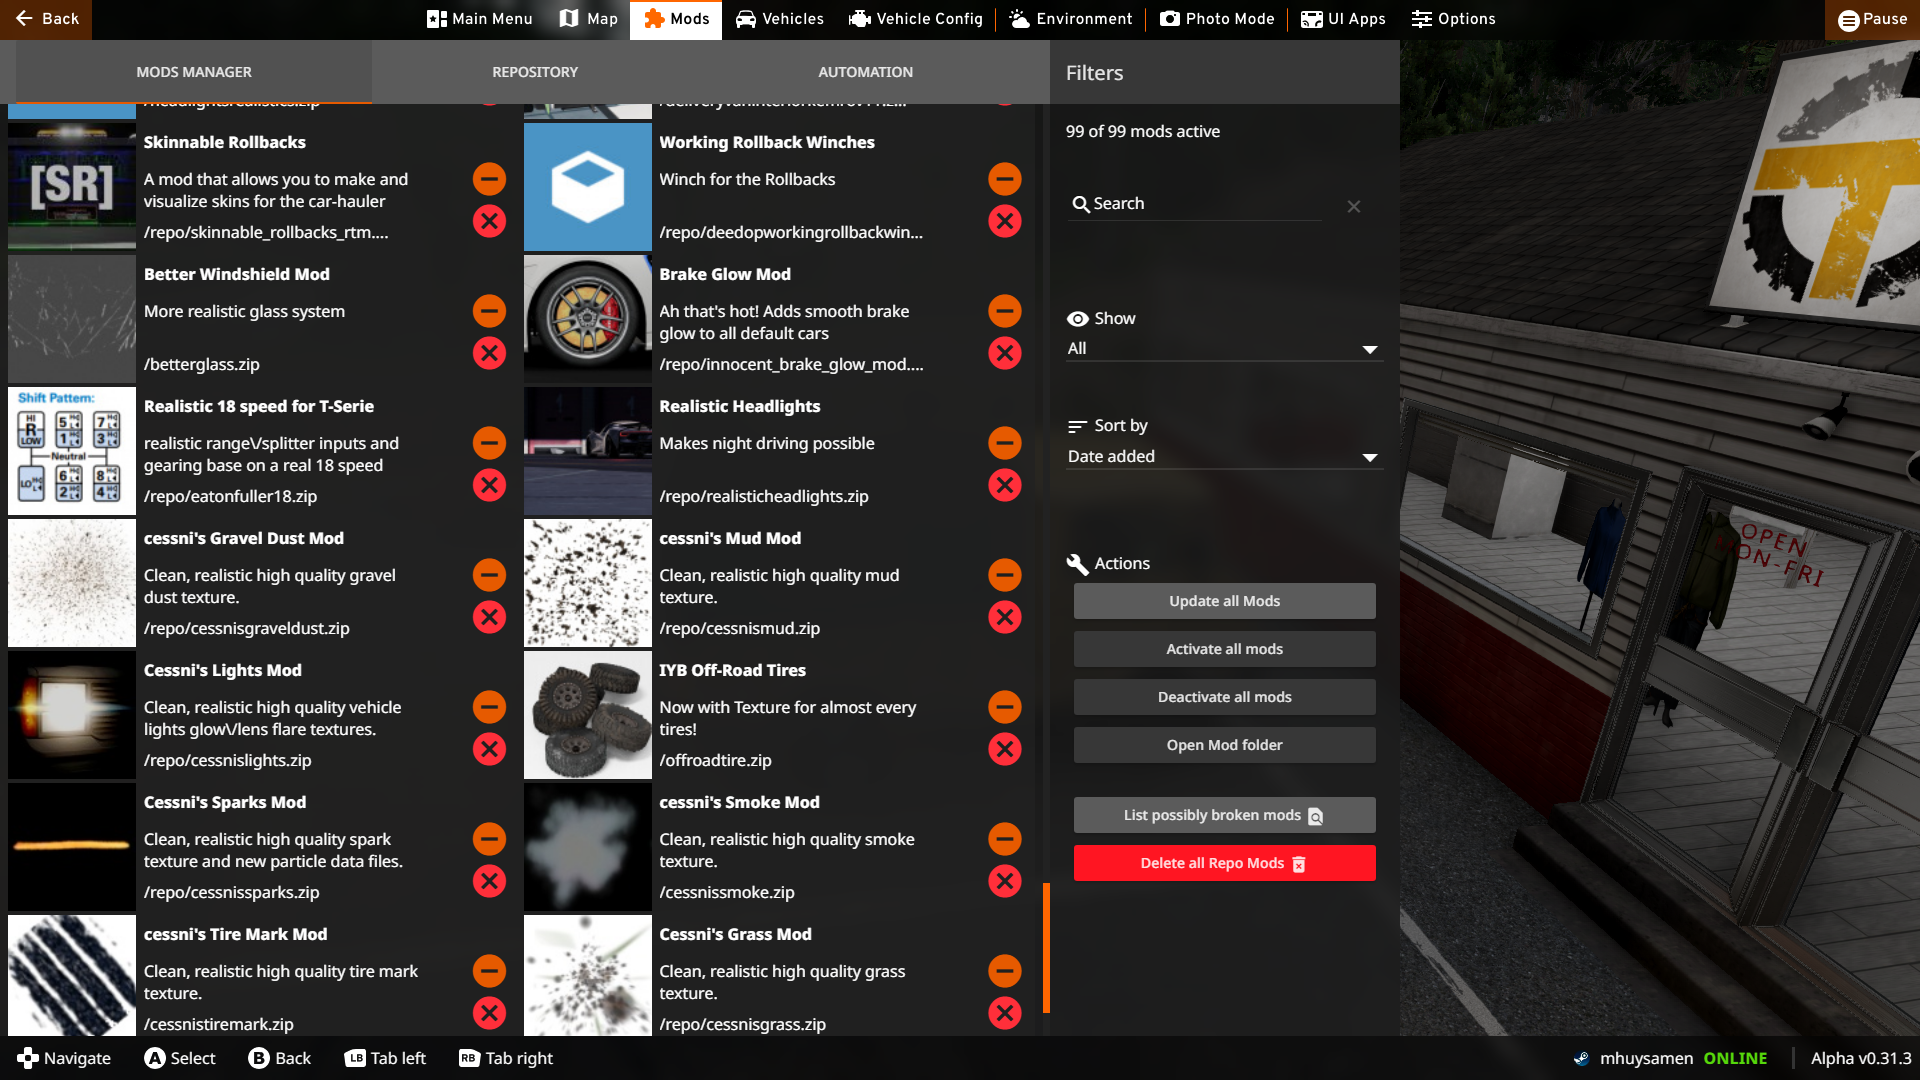
Task: Open Mod folder
Action: [x=1224, y=745]
